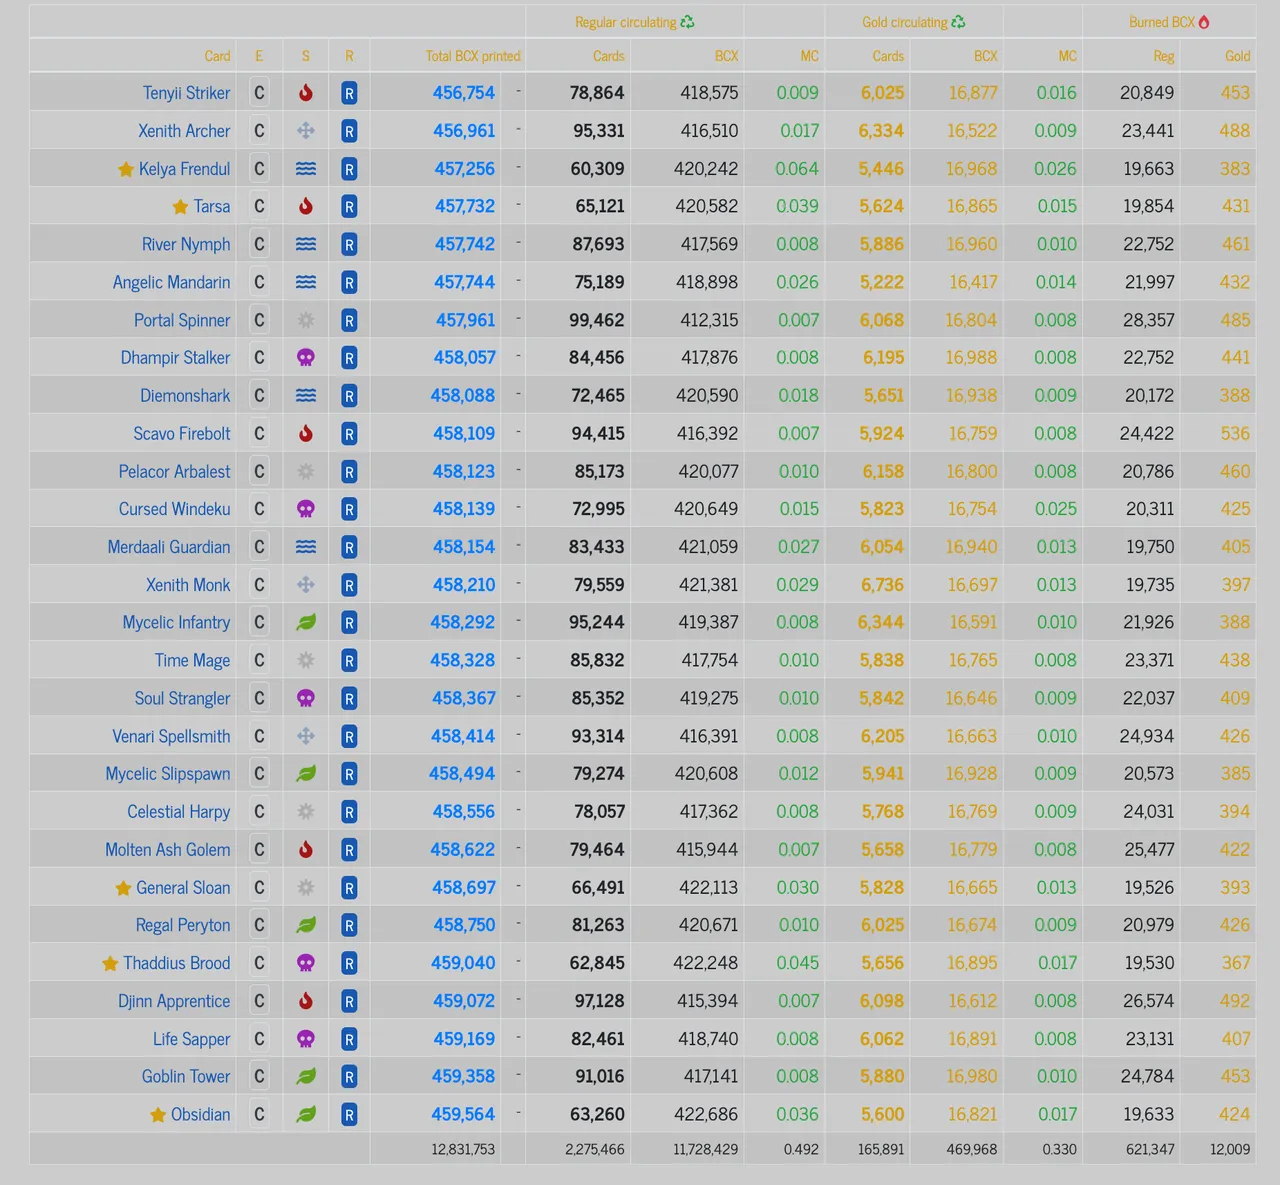The height and width of the screenshot is (1185, 1280).
Task: Click the death skull icon for Dhampir Stalker
Action: pyautogui.click(x=306, y=358)
